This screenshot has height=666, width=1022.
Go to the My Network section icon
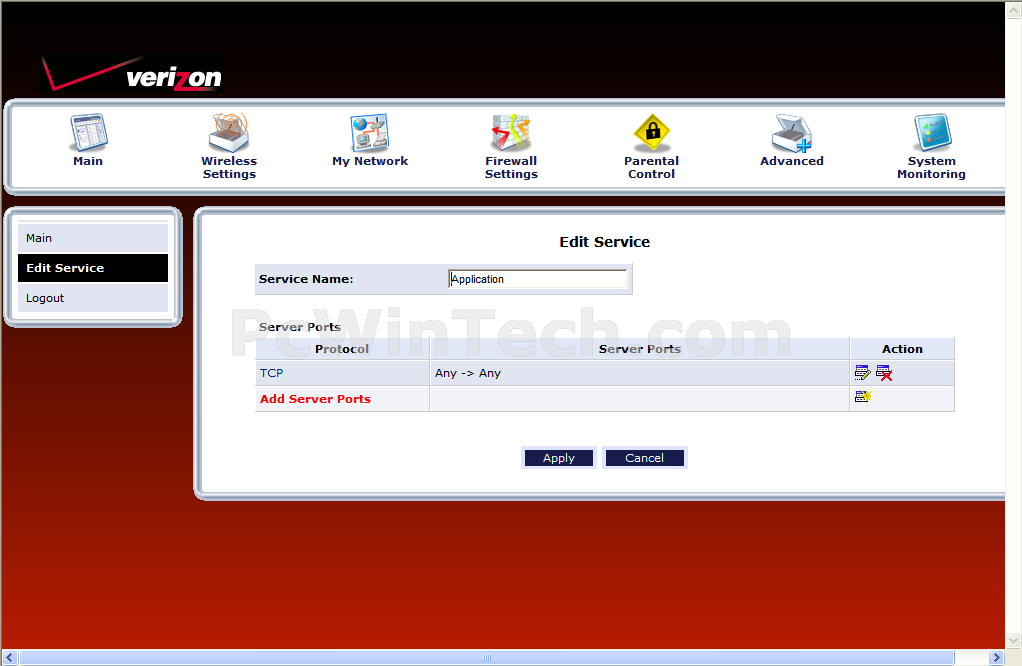(x=370, y=133)
